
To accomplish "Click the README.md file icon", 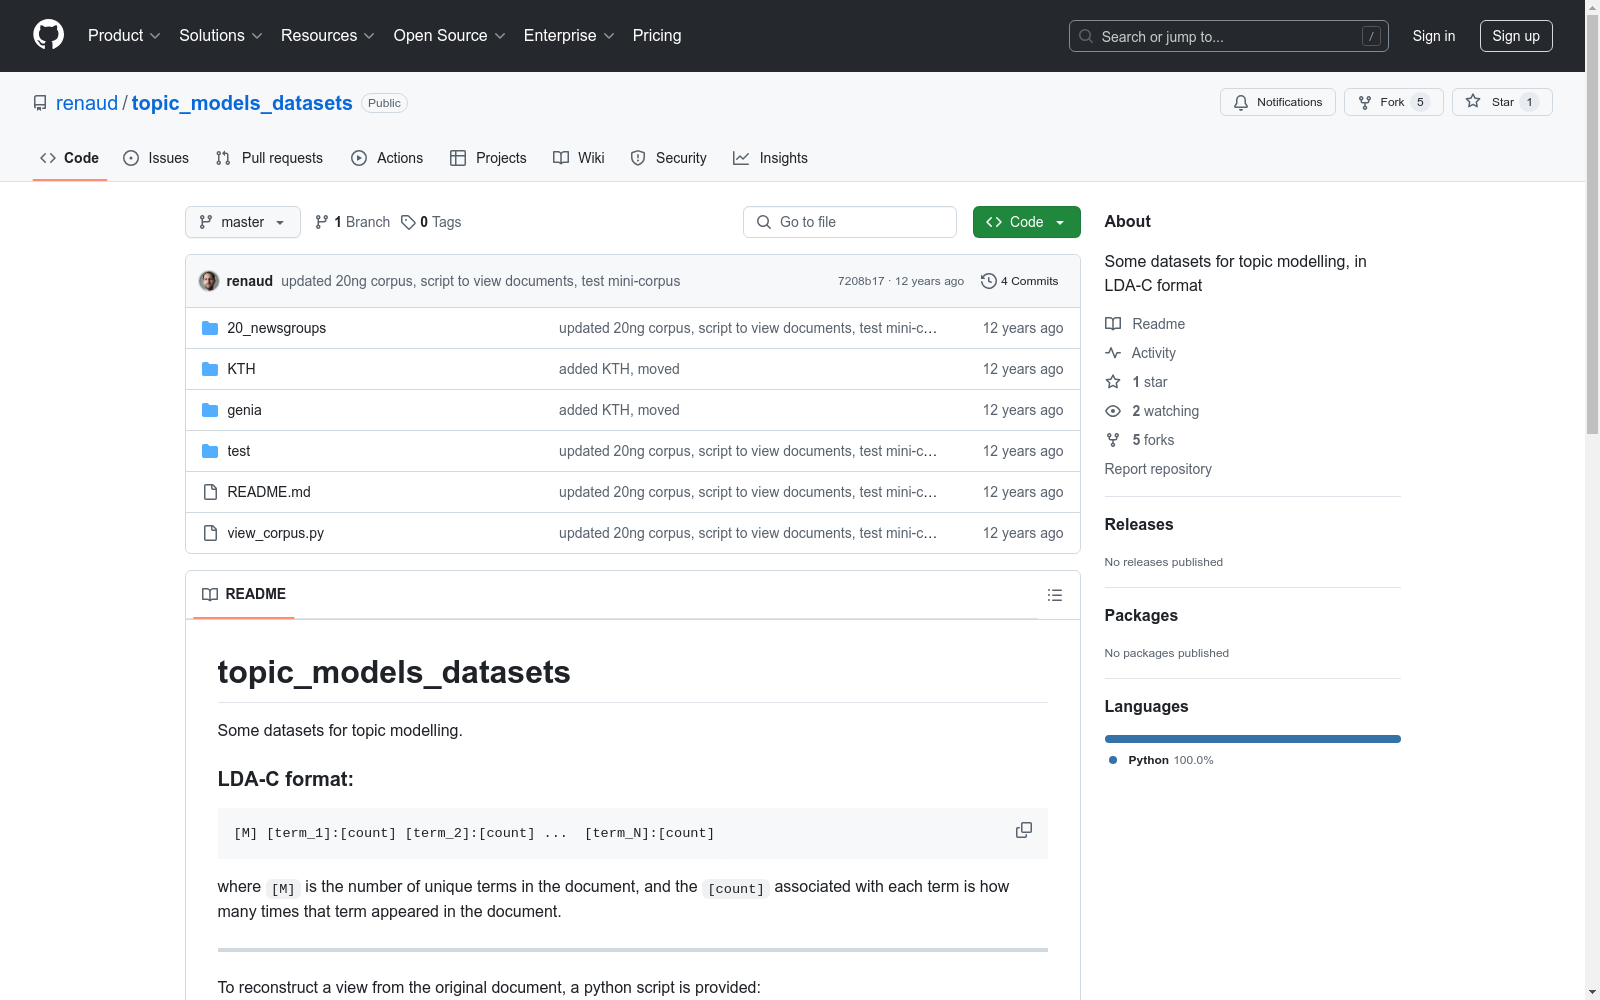I will [x=210, y=492].
